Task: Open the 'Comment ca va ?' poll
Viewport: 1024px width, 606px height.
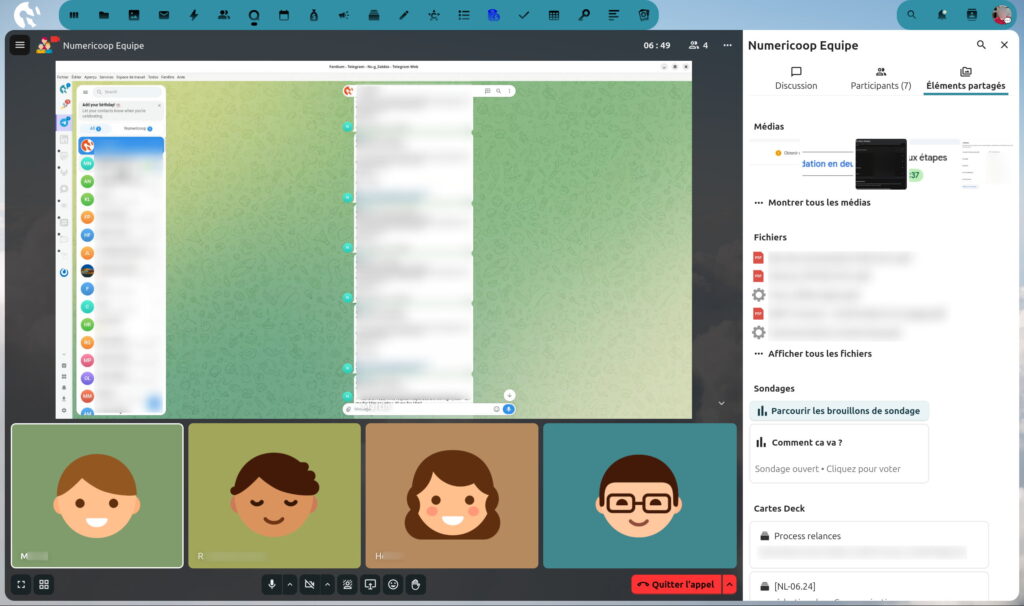Action: (839, 454)
